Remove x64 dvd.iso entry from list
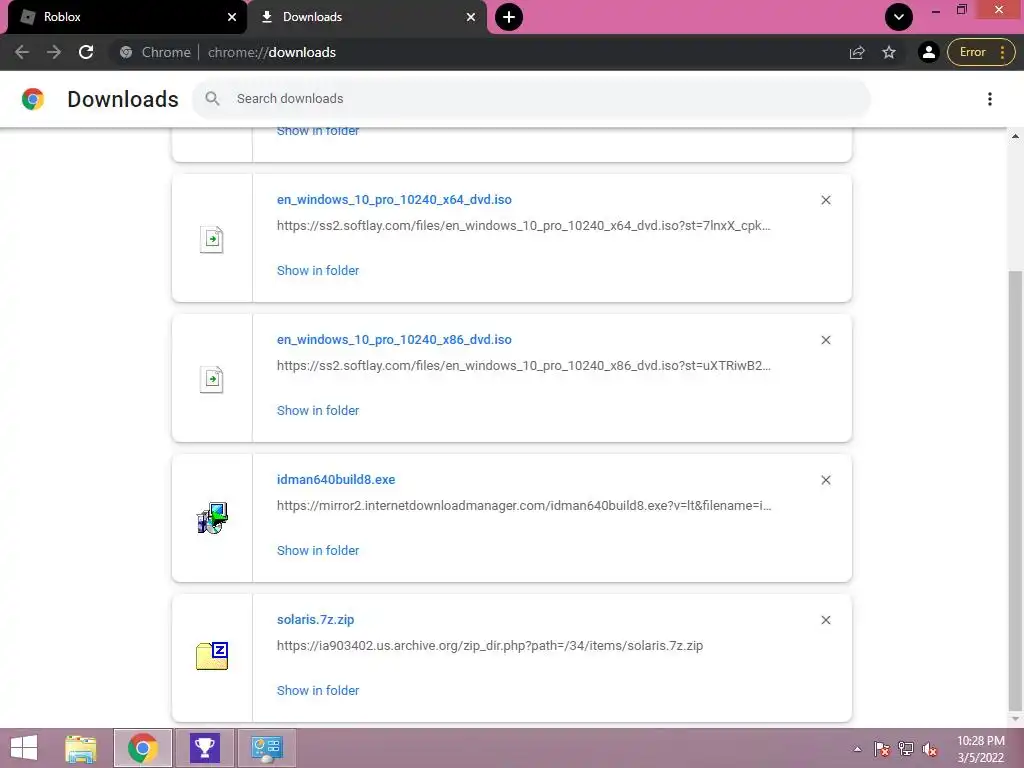1024x768 pixels. tap(825, 200)
